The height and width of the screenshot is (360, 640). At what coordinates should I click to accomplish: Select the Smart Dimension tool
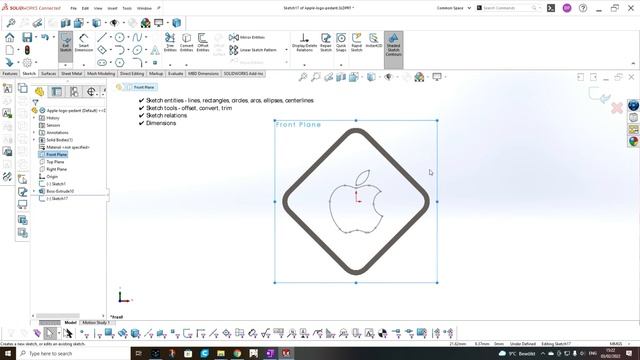(x=84, y=43)
